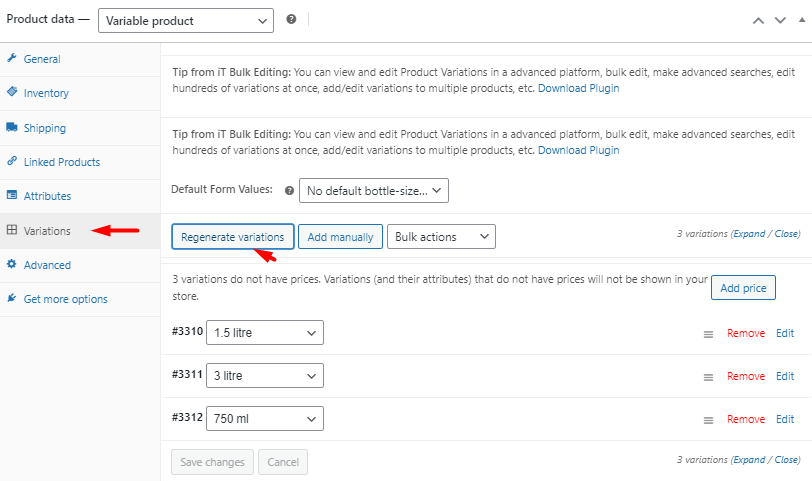Click the drag handle for variation #3311
The image size is (812, 481).
click(708, 377)
